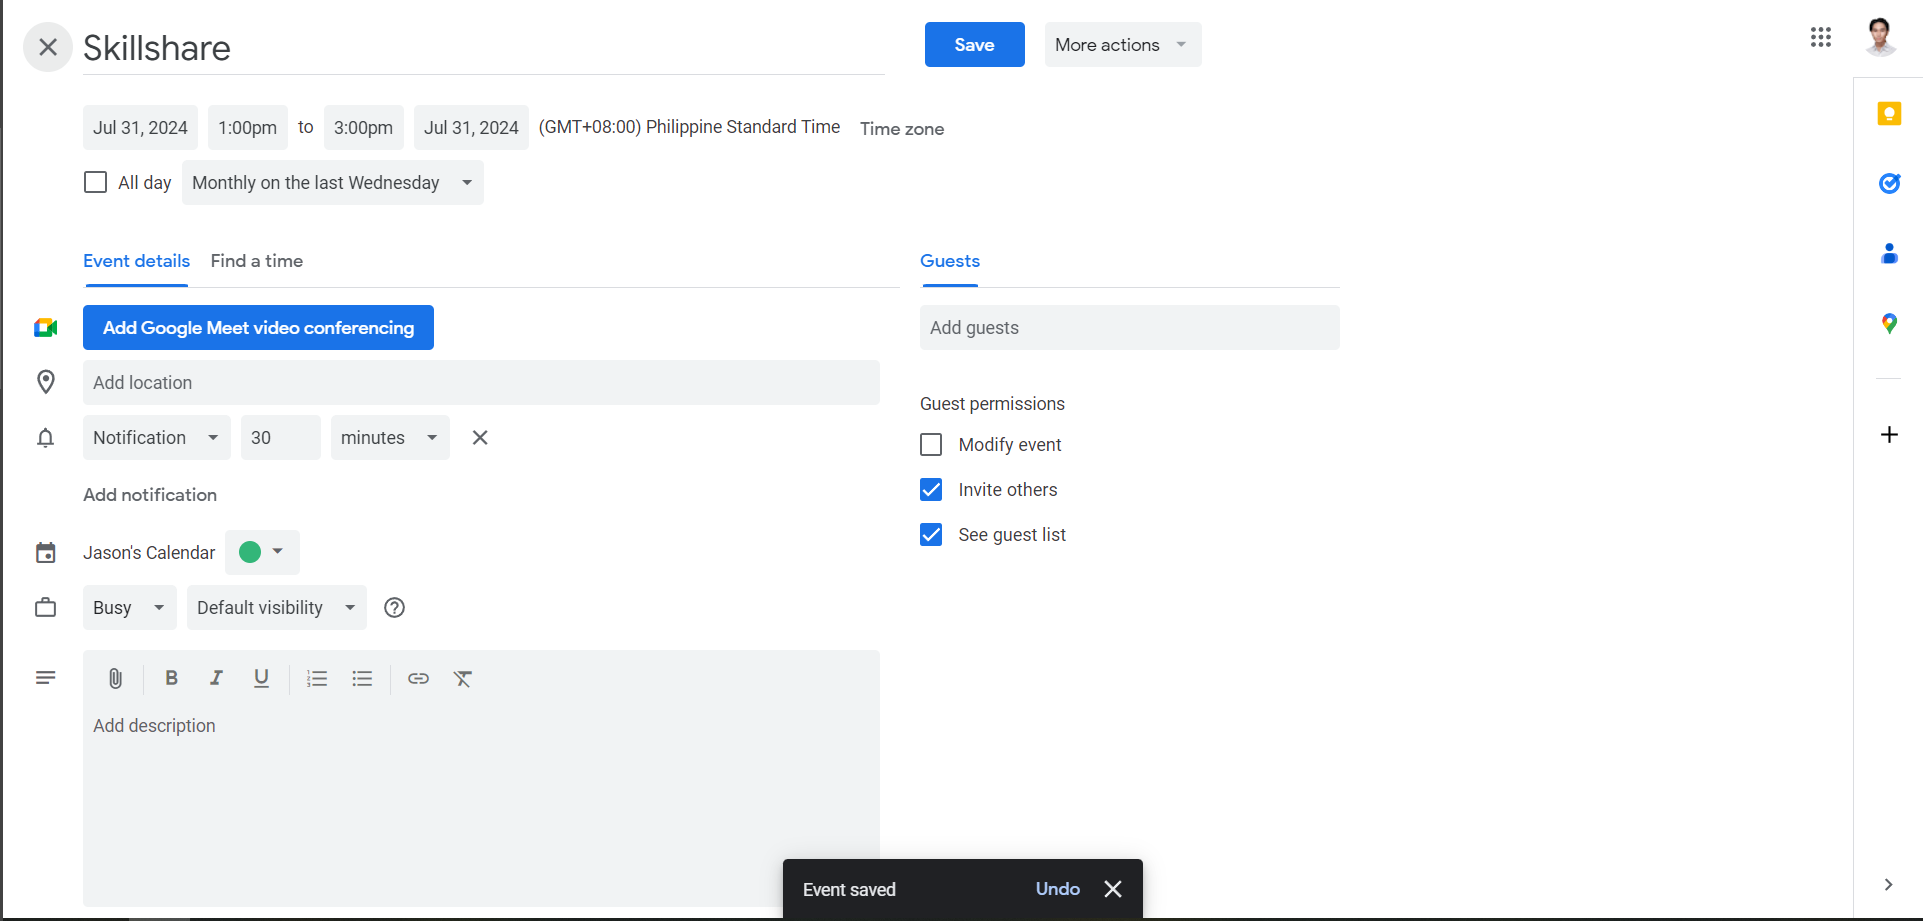This screenshot has width=1923, height=921.
Task: Click the Add location field
Action: click(481, 383)
